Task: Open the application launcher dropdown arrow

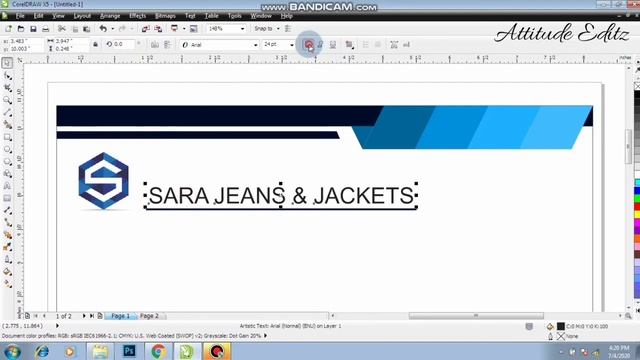Action: pyautogui.click(x=184, y=29)
